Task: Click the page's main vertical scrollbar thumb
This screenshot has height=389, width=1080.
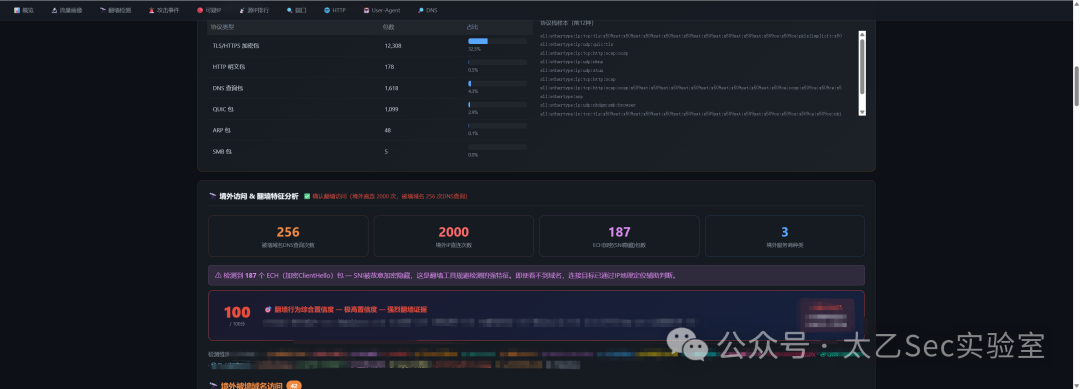Action: [1077, 86]
